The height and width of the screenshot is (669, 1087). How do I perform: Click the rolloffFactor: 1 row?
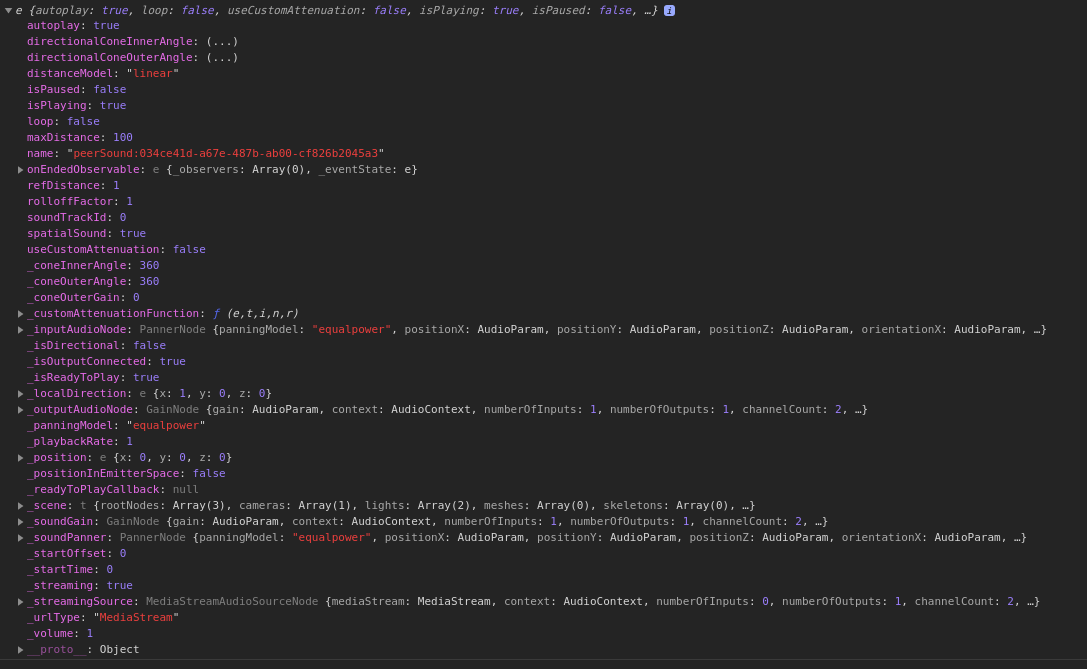(x=80, y=202)
